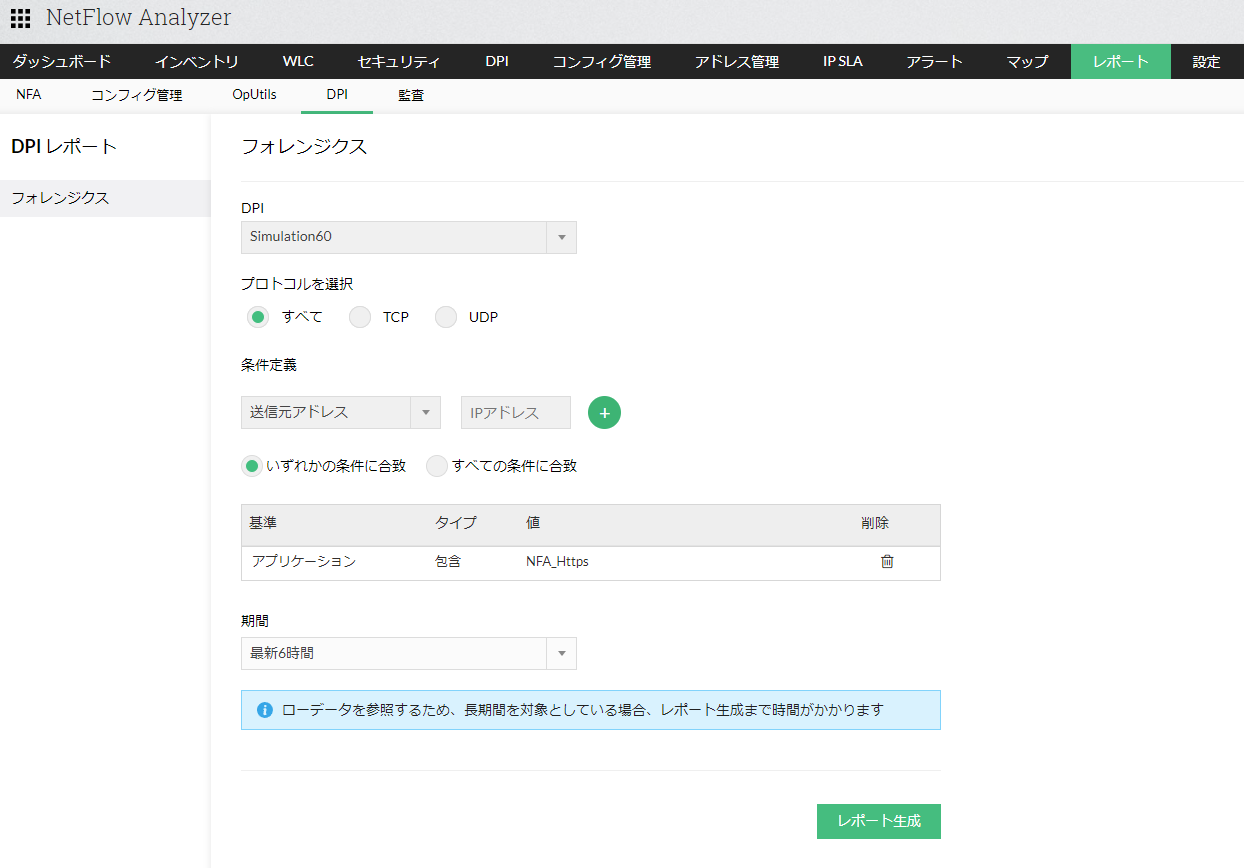1244x868 pixels.
Task: Open the apps grid icon
Action: pos(20,18)
